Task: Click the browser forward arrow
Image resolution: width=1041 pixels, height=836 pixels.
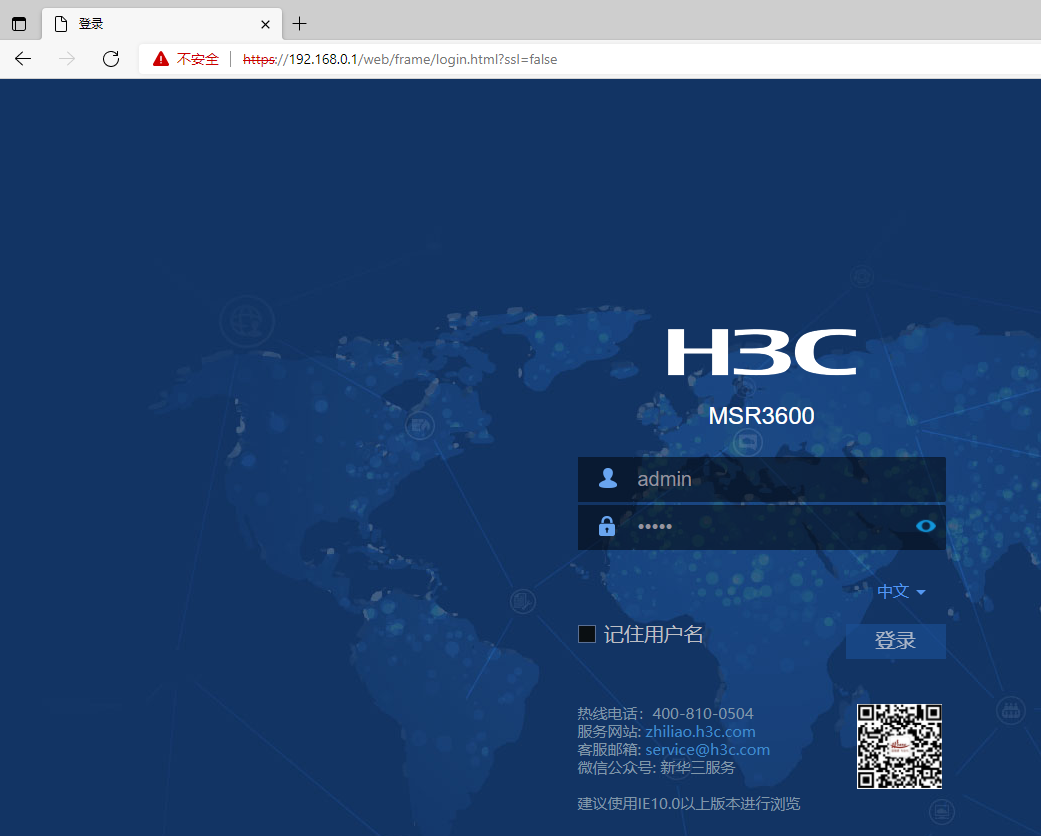Action: [67, 59]
